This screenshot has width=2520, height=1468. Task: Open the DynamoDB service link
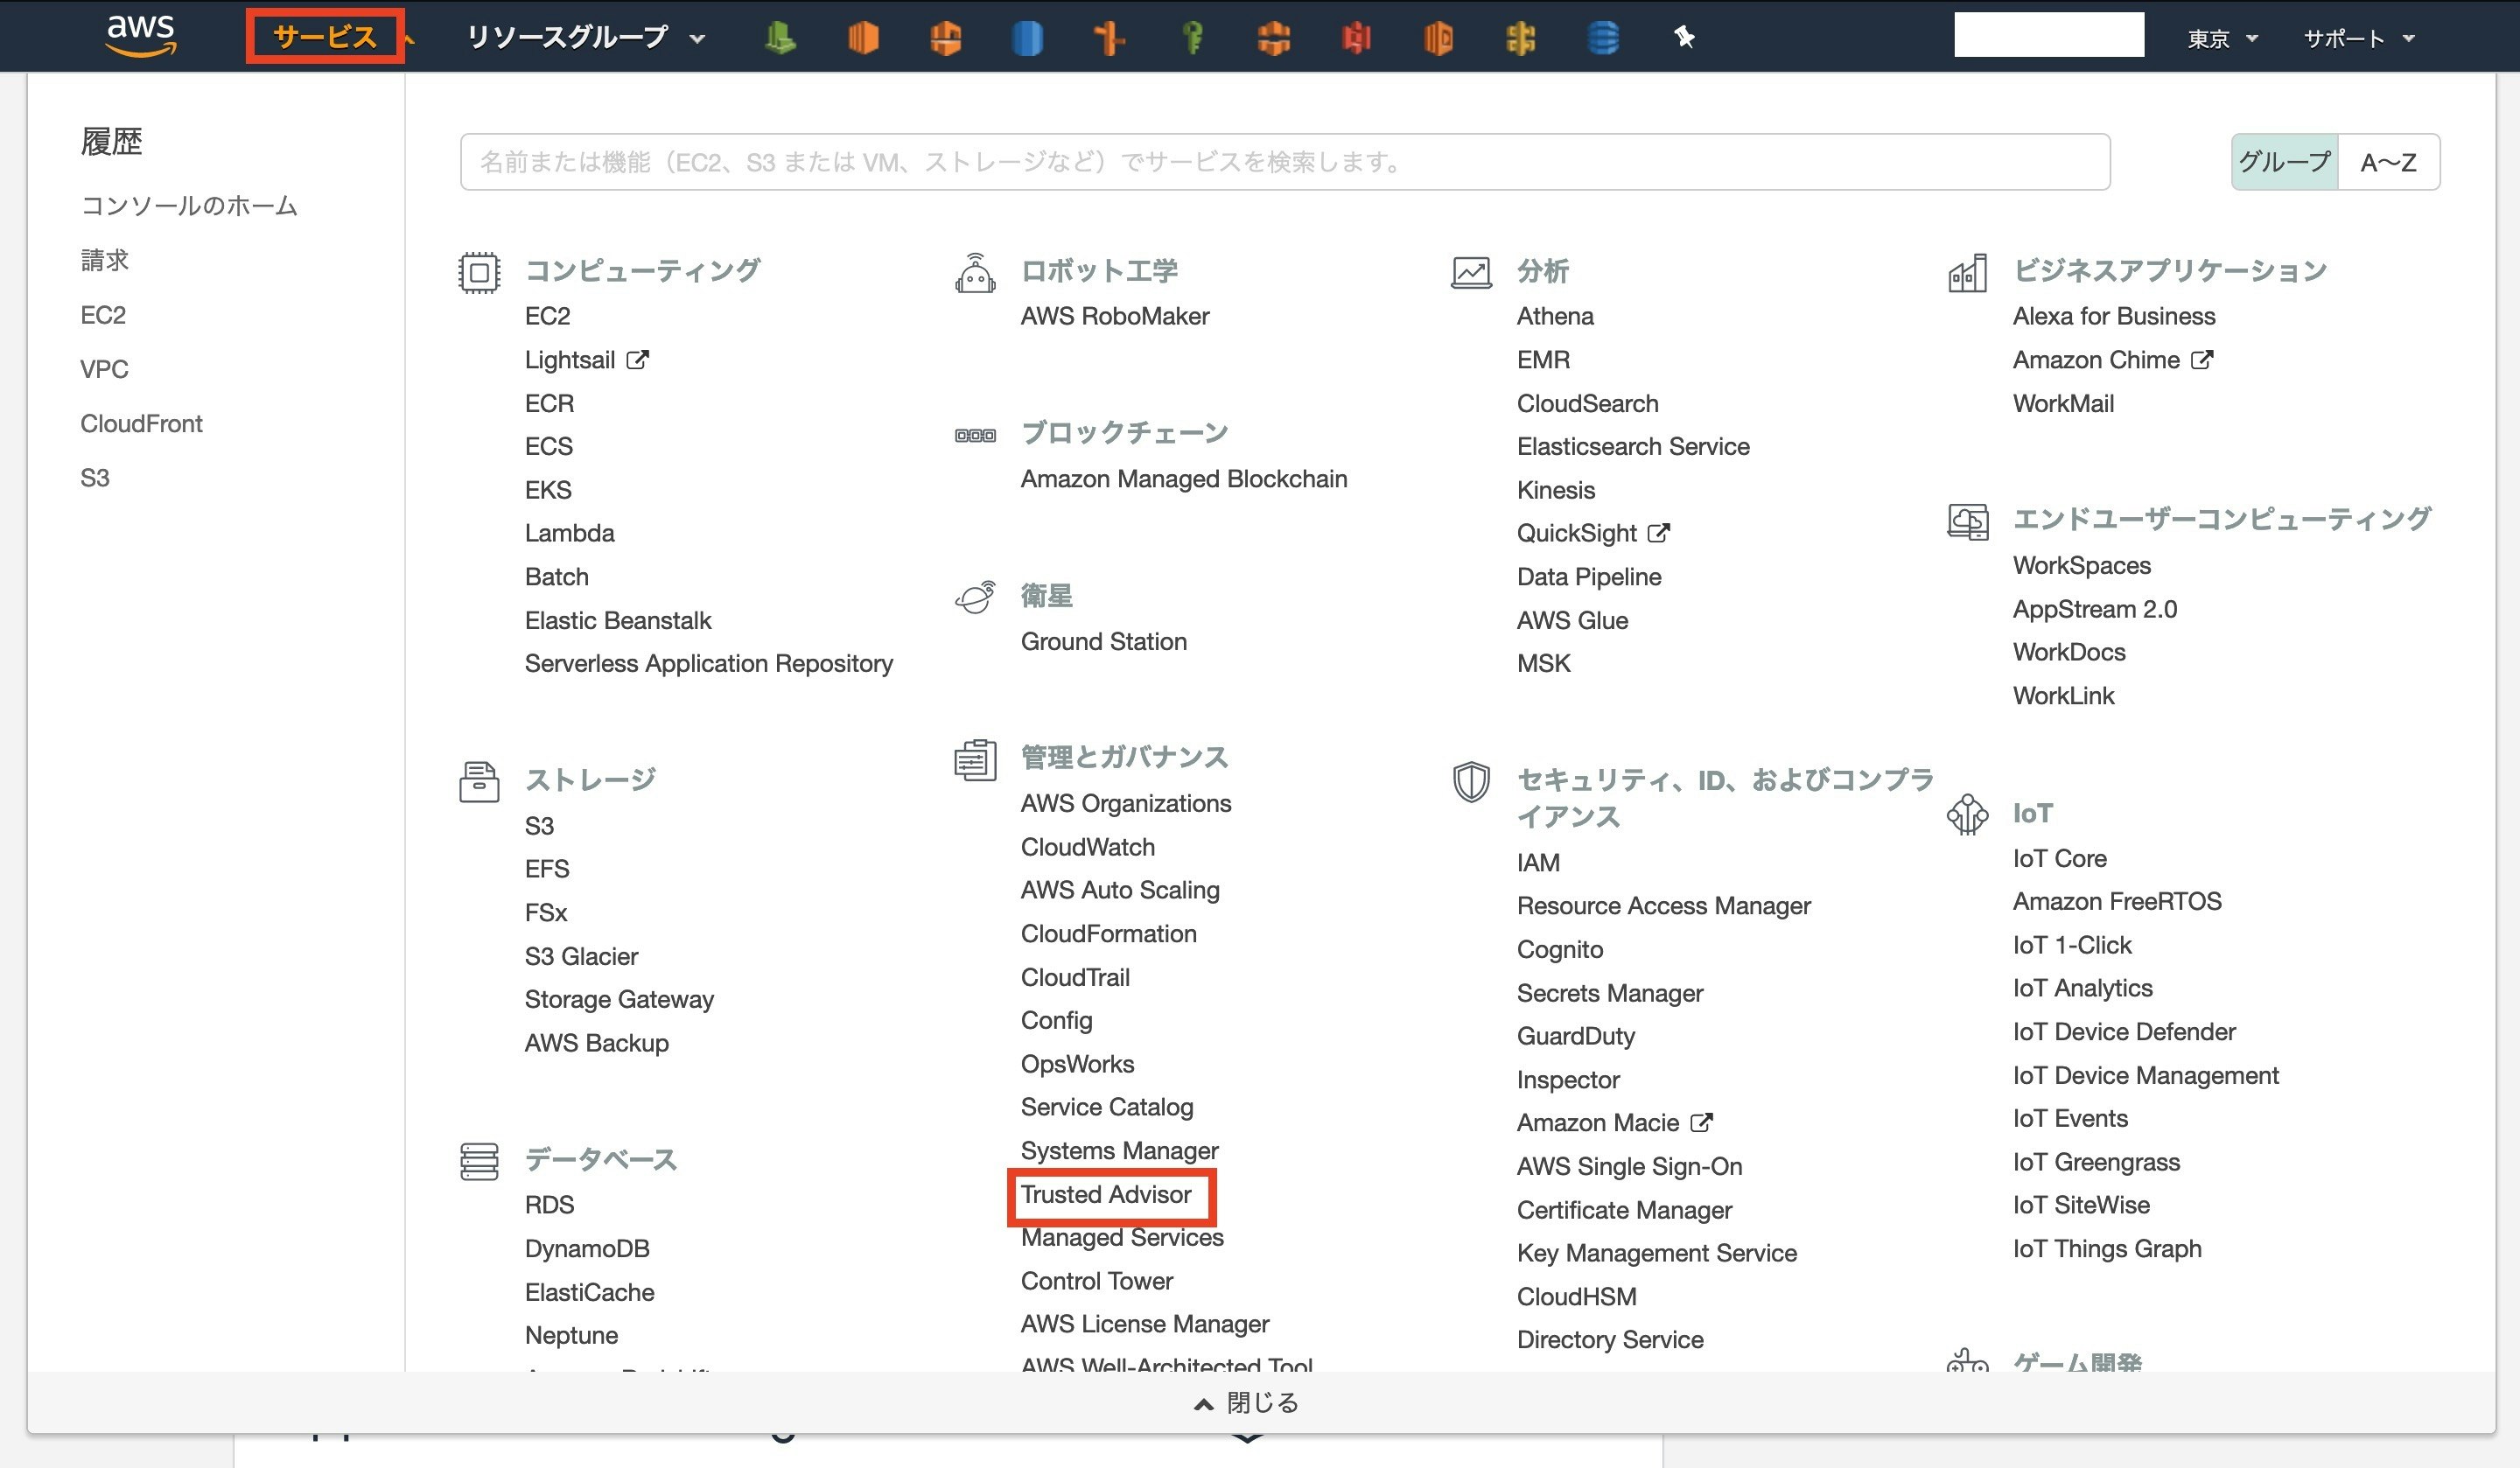click(x=586, y=1248)
